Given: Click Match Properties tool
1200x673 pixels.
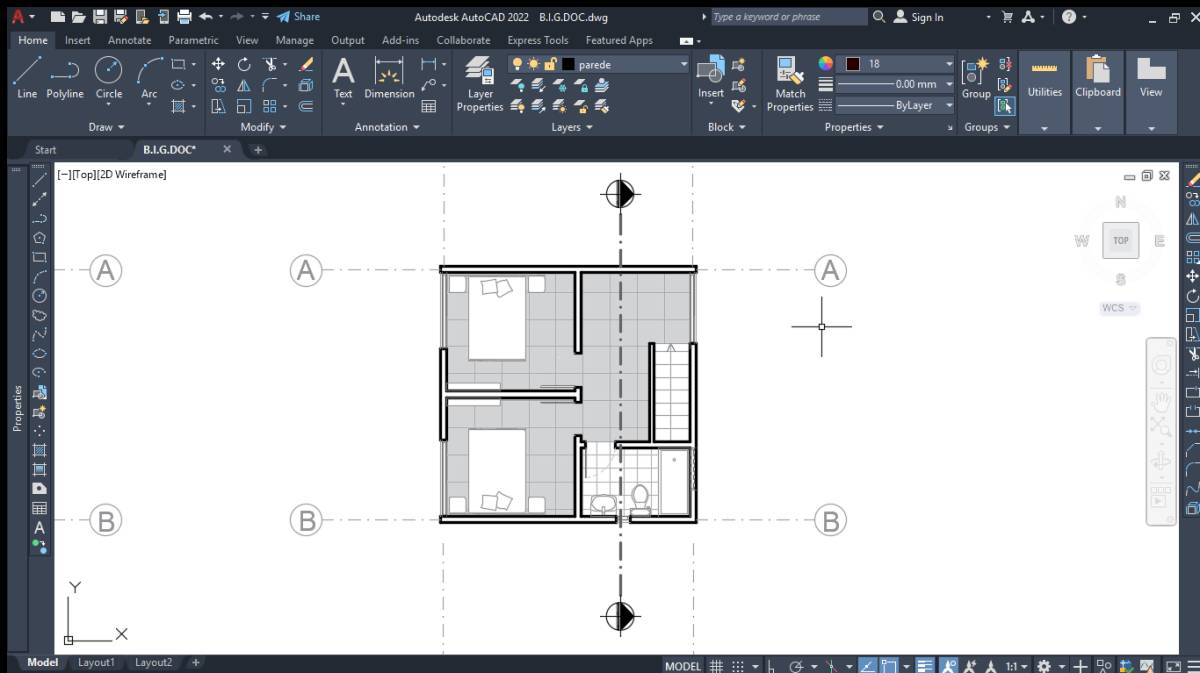Looking at the screenshot, I should (x=790, y=84).
